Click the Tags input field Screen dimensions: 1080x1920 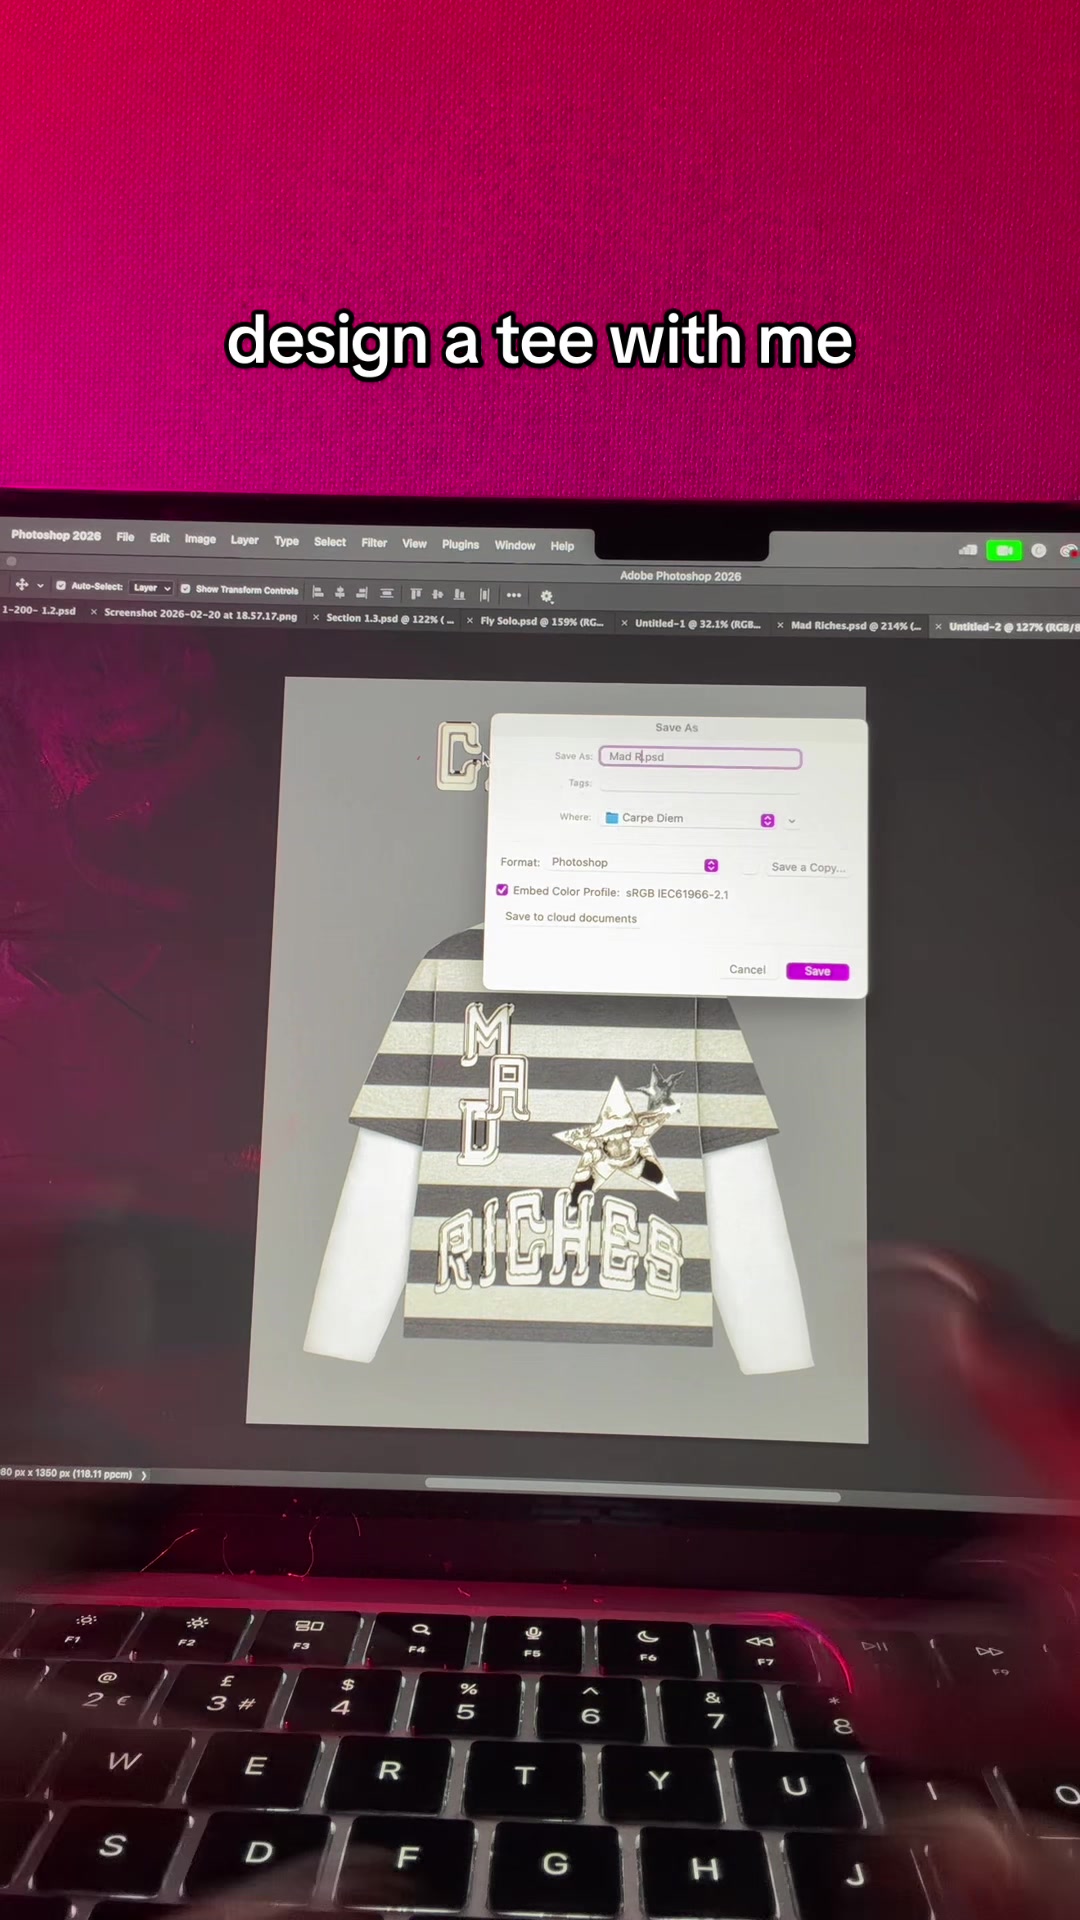[x=699, y=785]
